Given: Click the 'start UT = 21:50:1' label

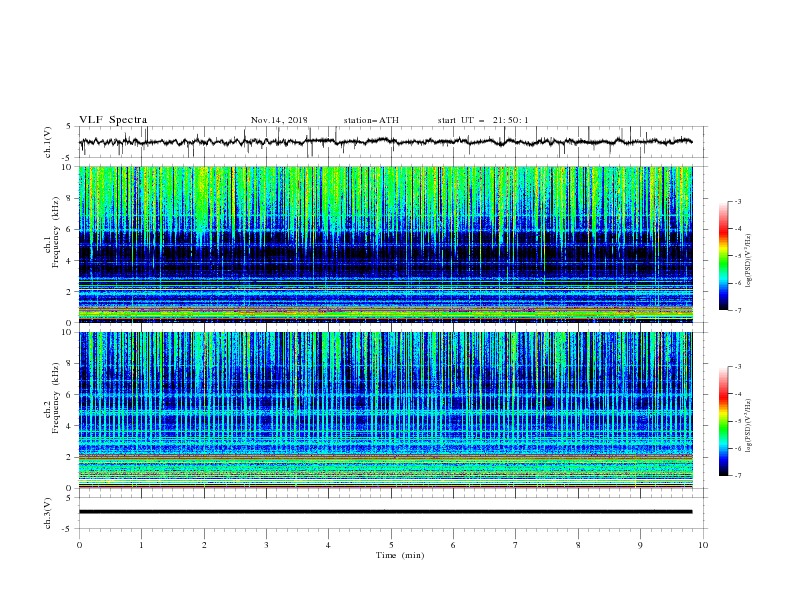Looking at the screenshot, I should pyautogui.click(x=483, y=120).
